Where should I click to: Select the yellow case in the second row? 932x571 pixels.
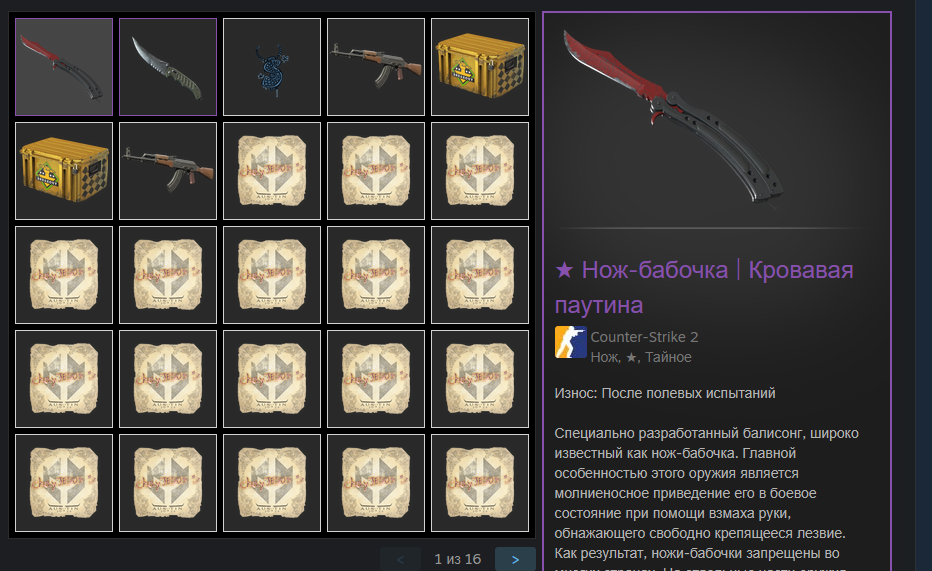(x=64, y=171)
